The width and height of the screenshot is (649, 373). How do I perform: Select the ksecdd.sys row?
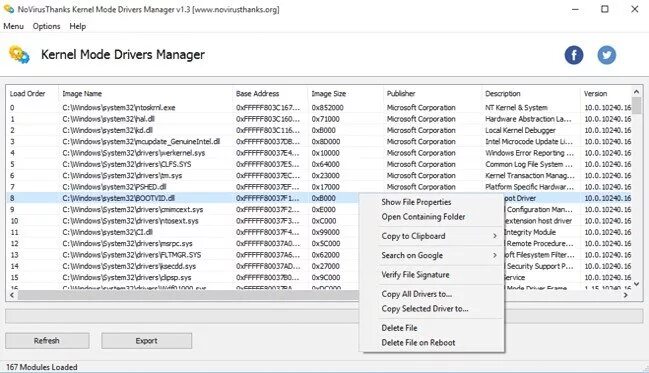183,266
